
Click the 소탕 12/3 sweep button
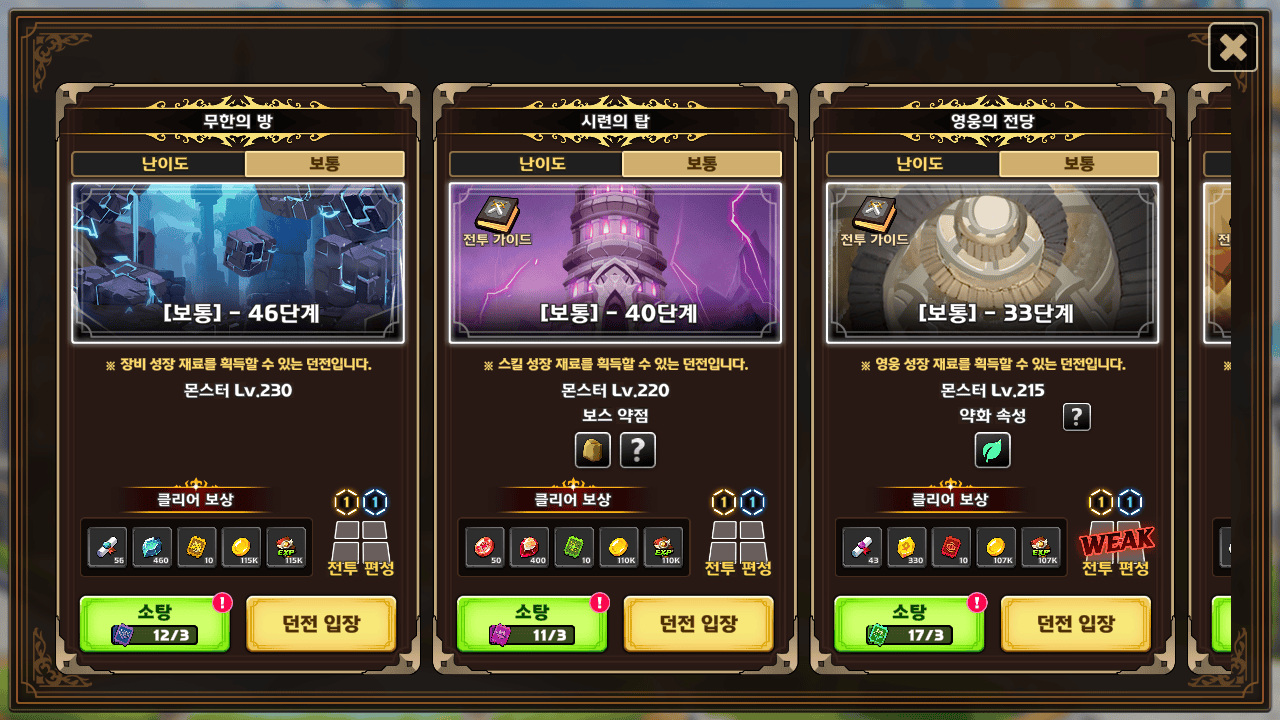(x=155, y=624)
